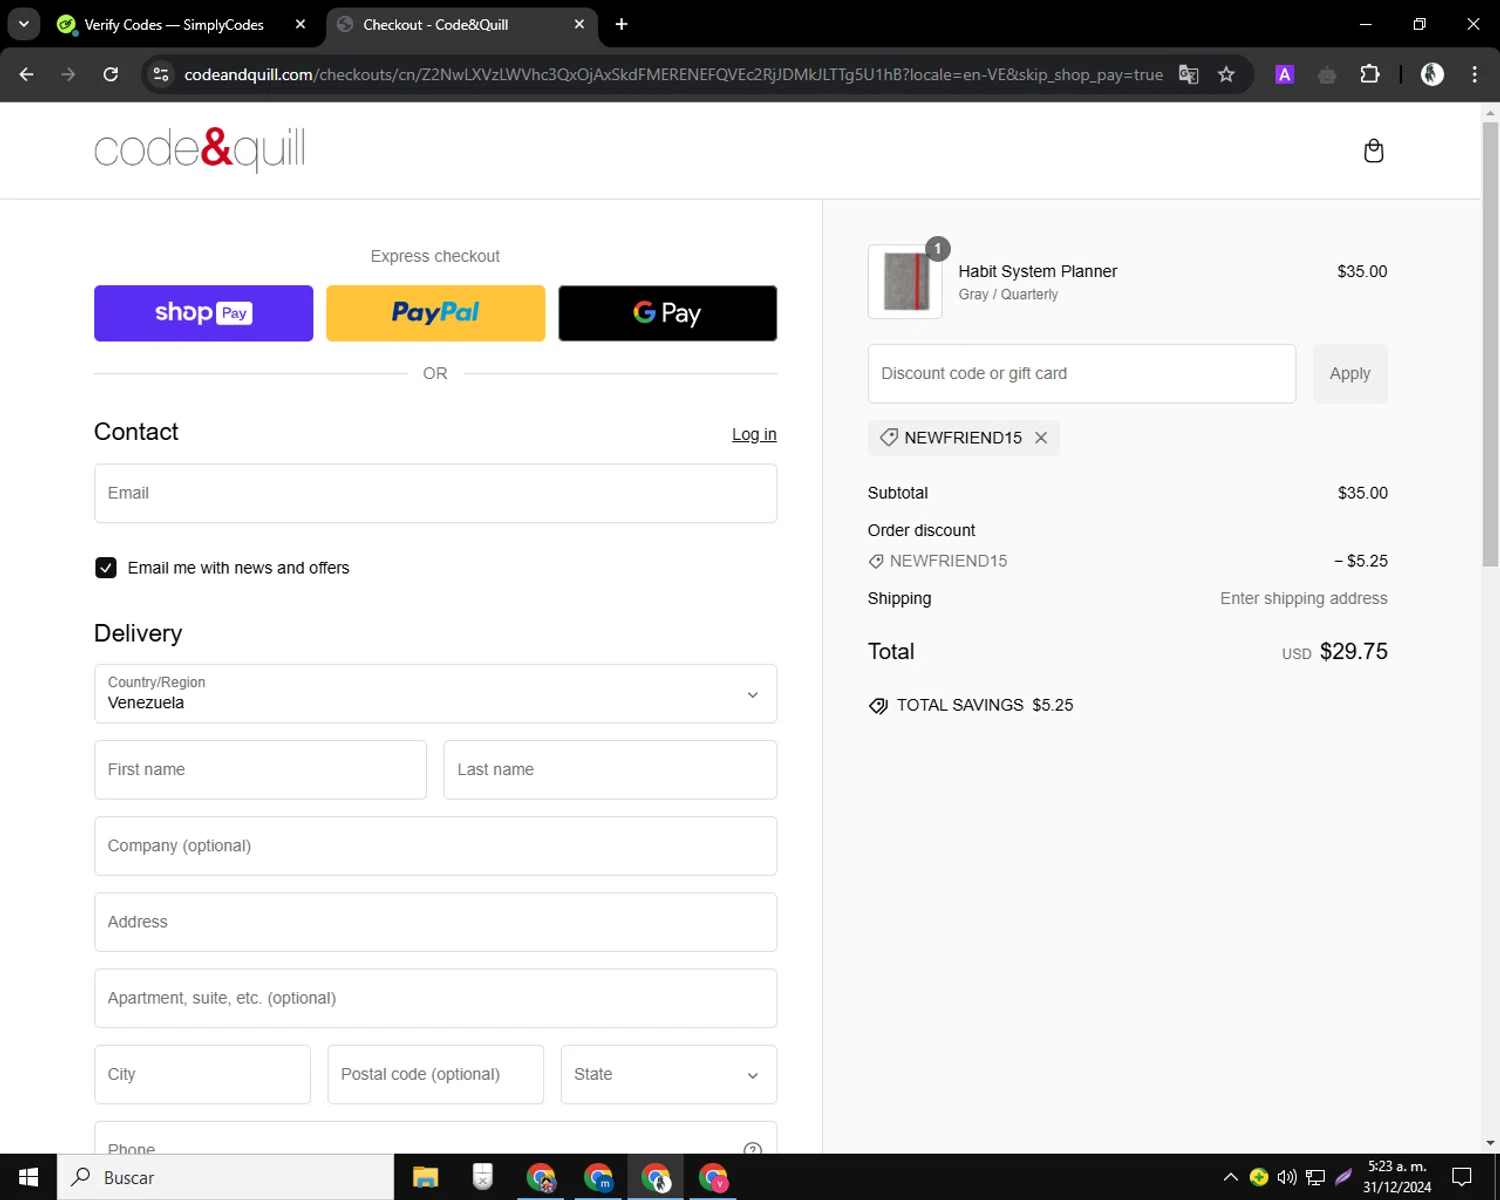1500x1200 pixels.
Task: Switch to Verify Codes — SimplyCodes tab
Action: pyautogui.click(x=174, y=24)
